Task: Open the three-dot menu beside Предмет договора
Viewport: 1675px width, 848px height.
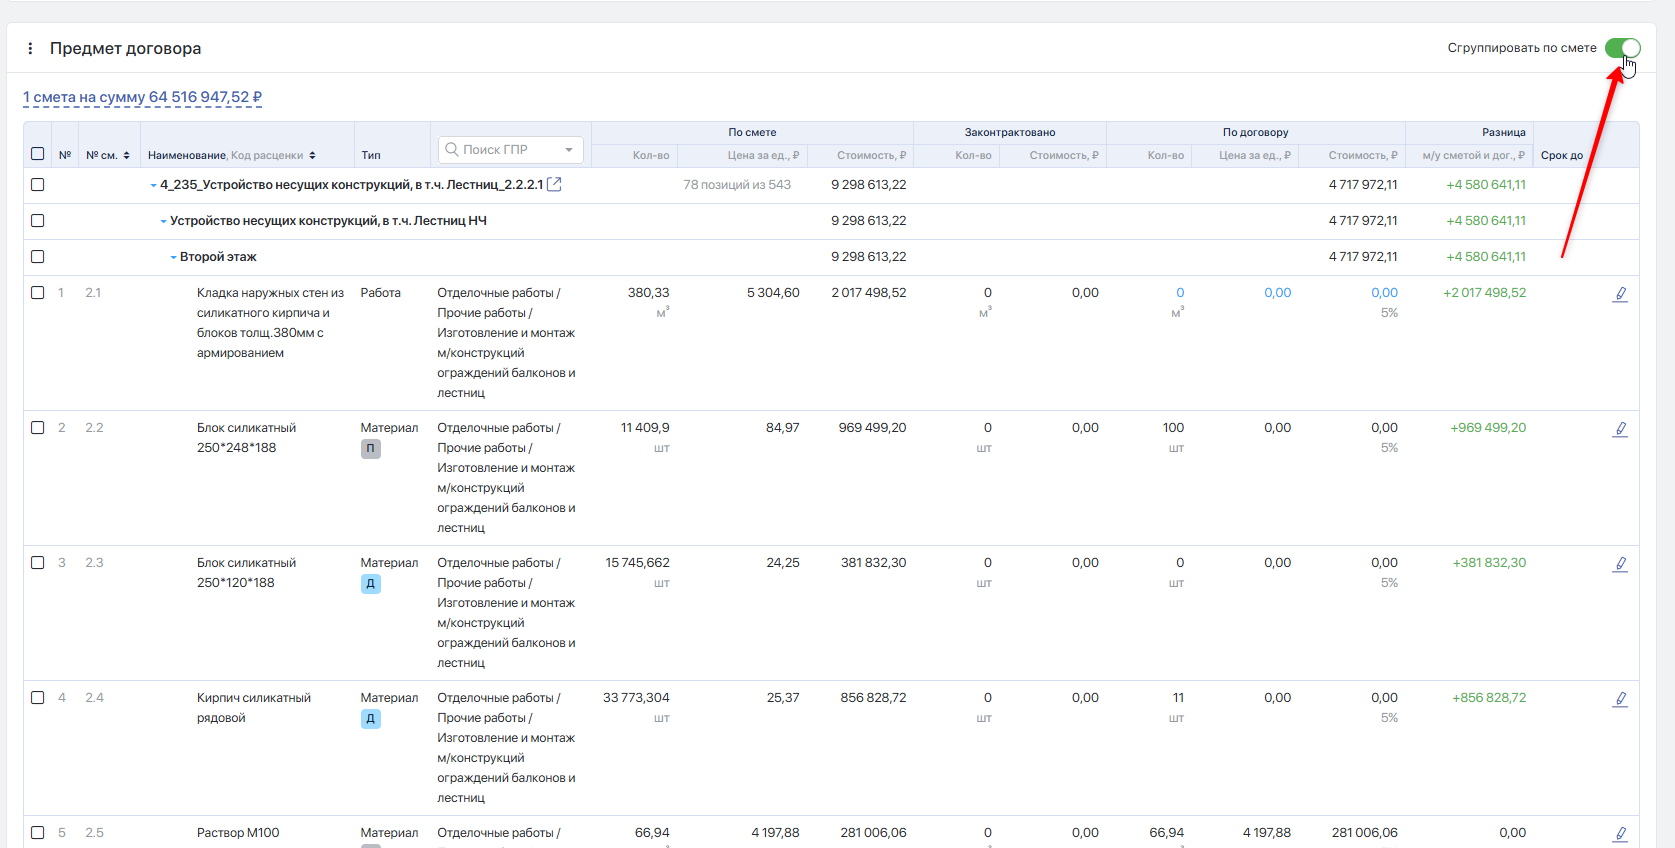Action: (x=30, y=48)
